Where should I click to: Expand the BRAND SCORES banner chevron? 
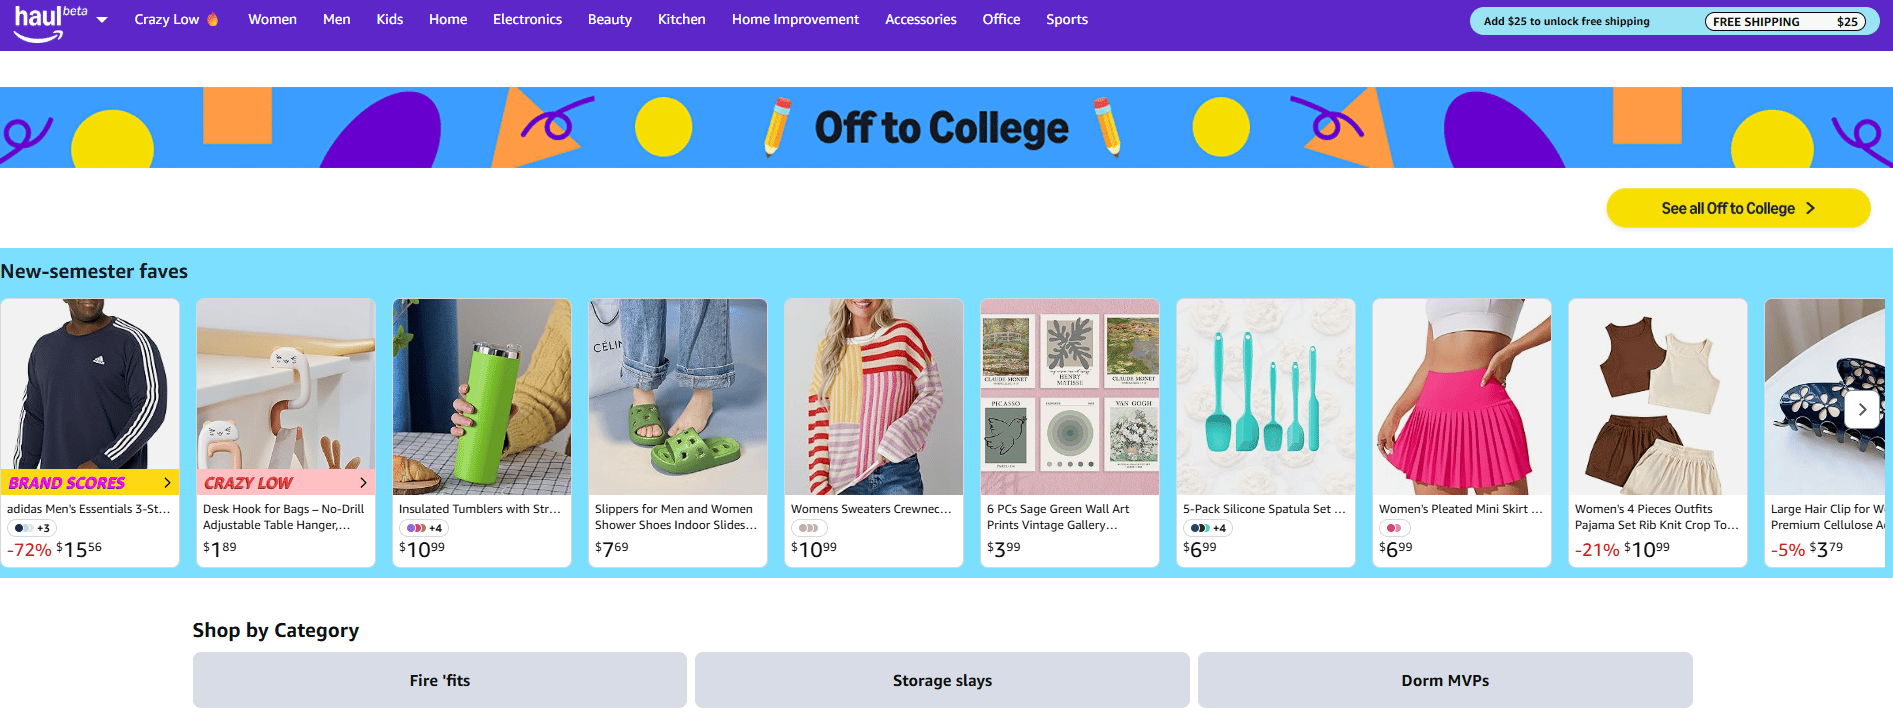point(167,483)
